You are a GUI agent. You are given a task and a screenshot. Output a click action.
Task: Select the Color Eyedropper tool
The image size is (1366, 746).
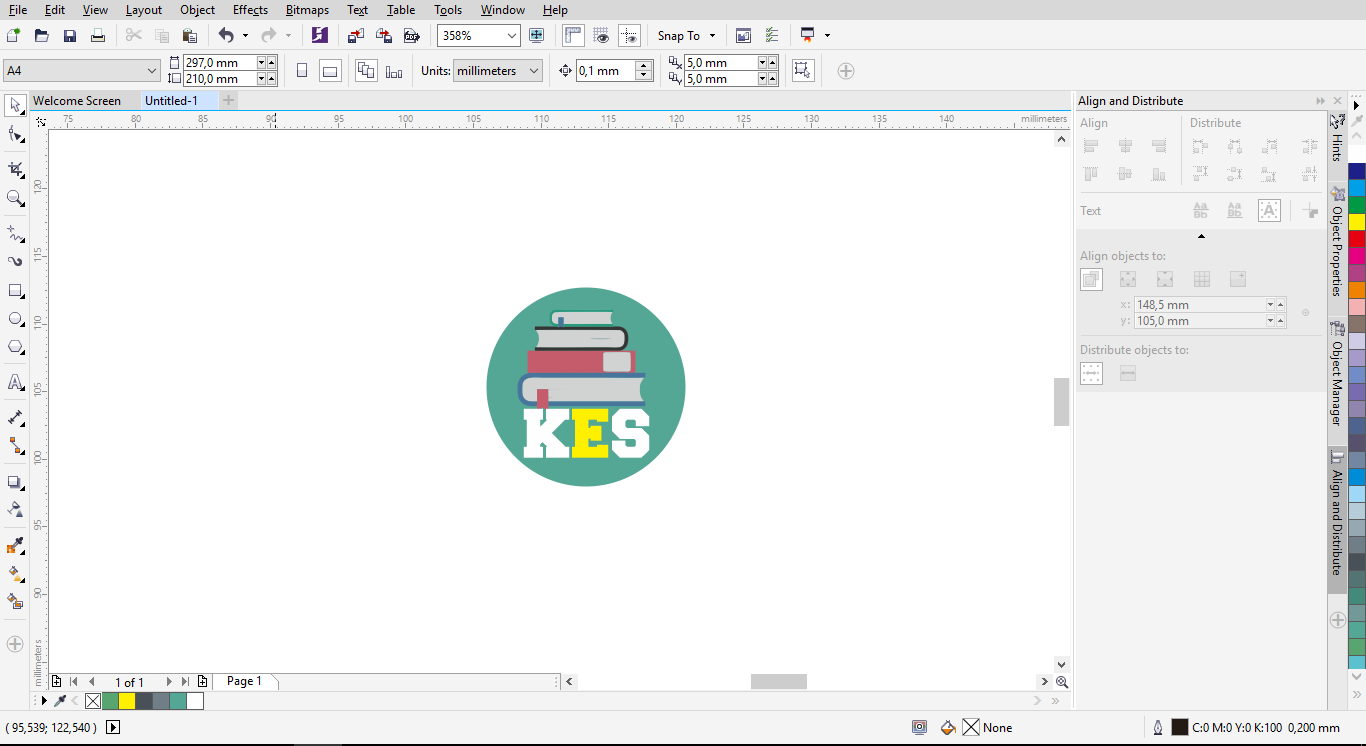[15, 546]
